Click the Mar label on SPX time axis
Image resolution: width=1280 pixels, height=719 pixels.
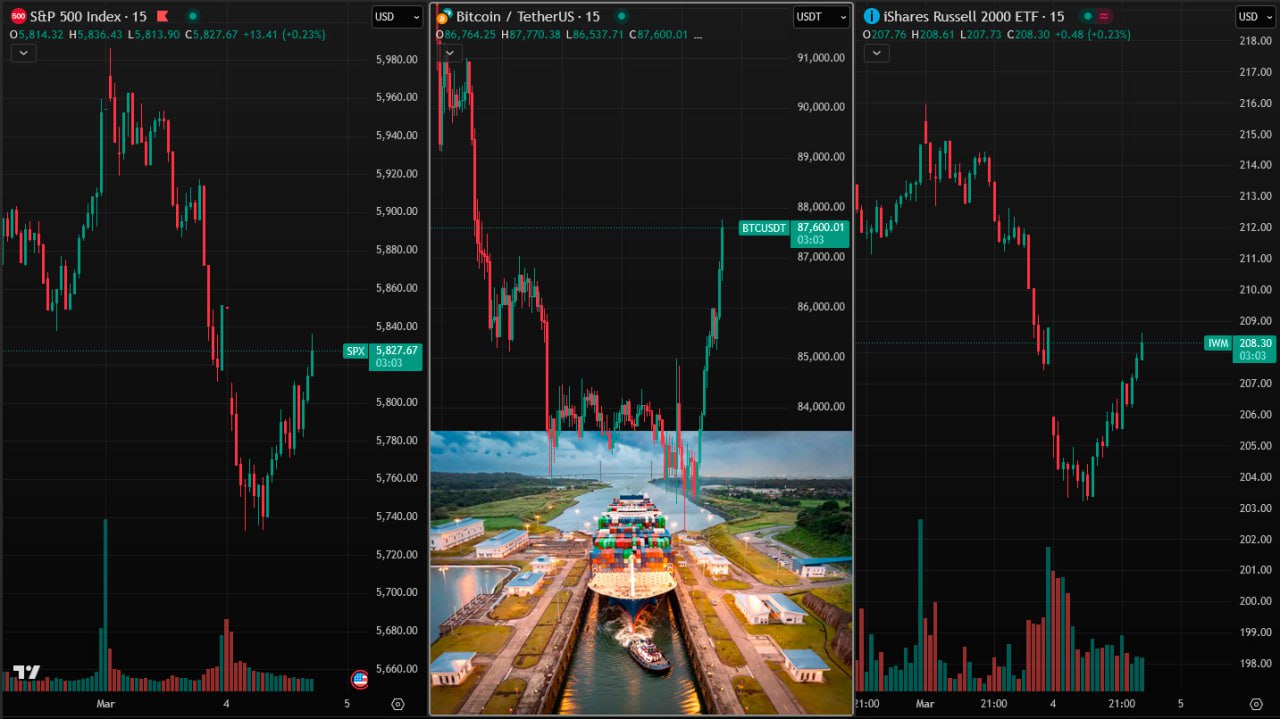[x=106, y=704]
